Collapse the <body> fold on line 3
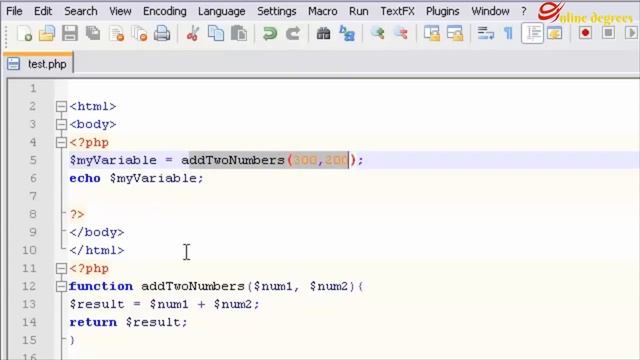640x360 pixels. click(x=61, y=124)
